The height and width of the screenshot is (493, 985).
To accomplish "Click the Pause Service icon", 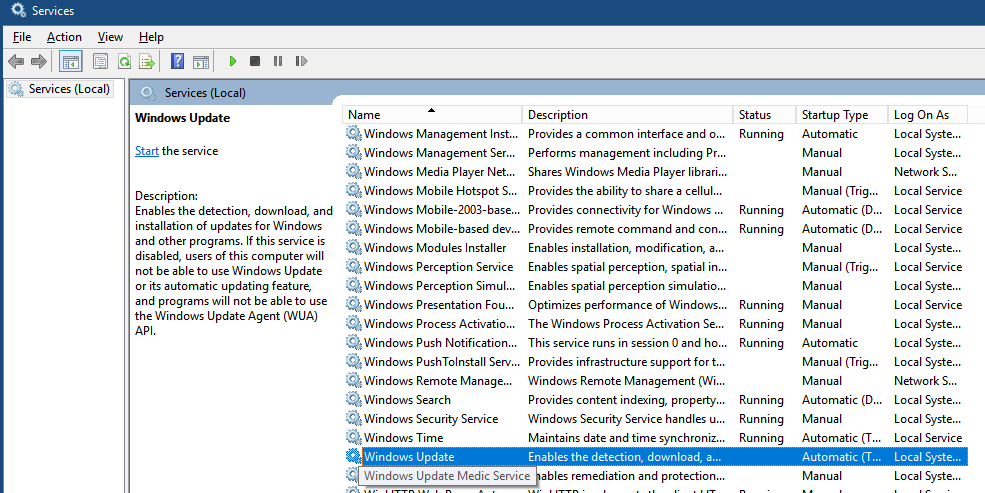I will click(x=278, y=62).
